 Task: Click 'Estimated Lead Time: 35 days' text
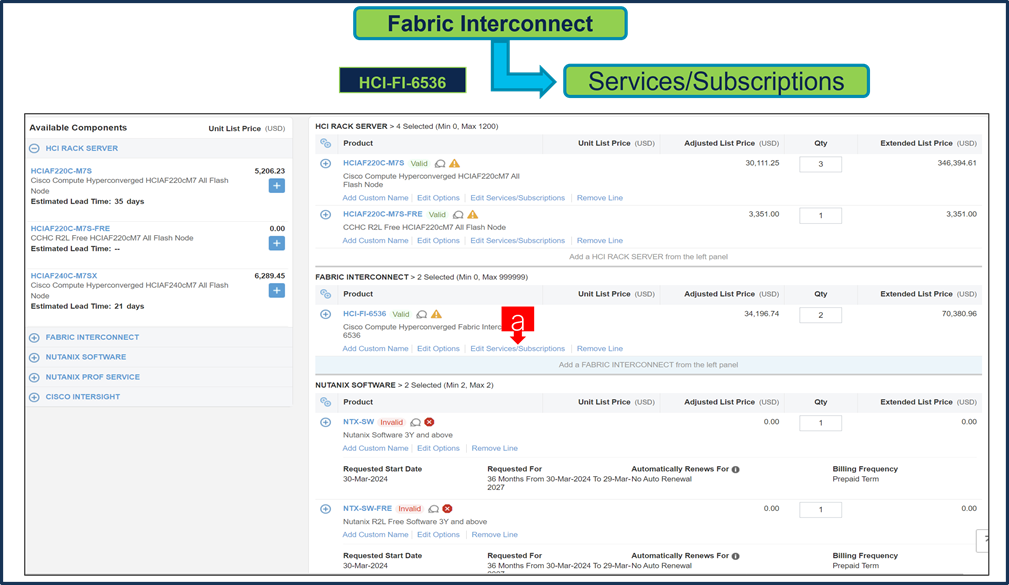coord(88,201)
